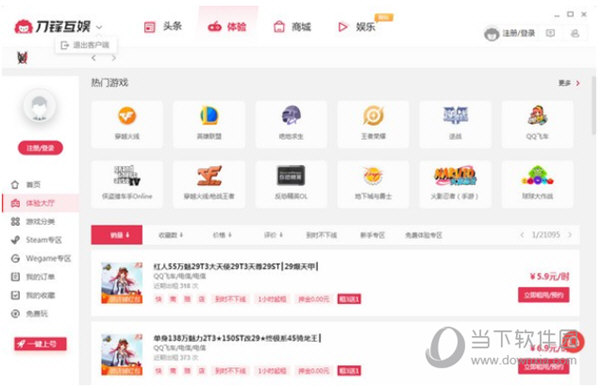600x388 pixels.
Task: Click the top right icon beside the message icon
Action: tap(575, 33)
